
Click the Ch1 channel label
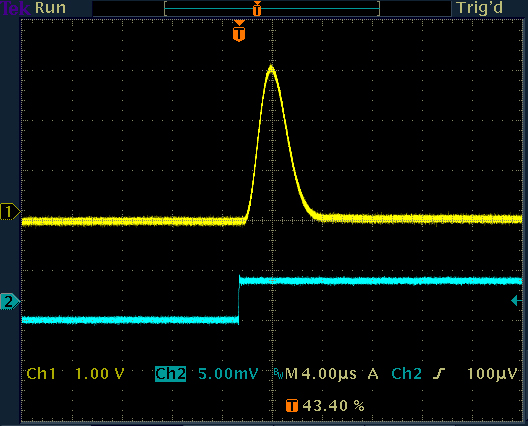(41, 374)
